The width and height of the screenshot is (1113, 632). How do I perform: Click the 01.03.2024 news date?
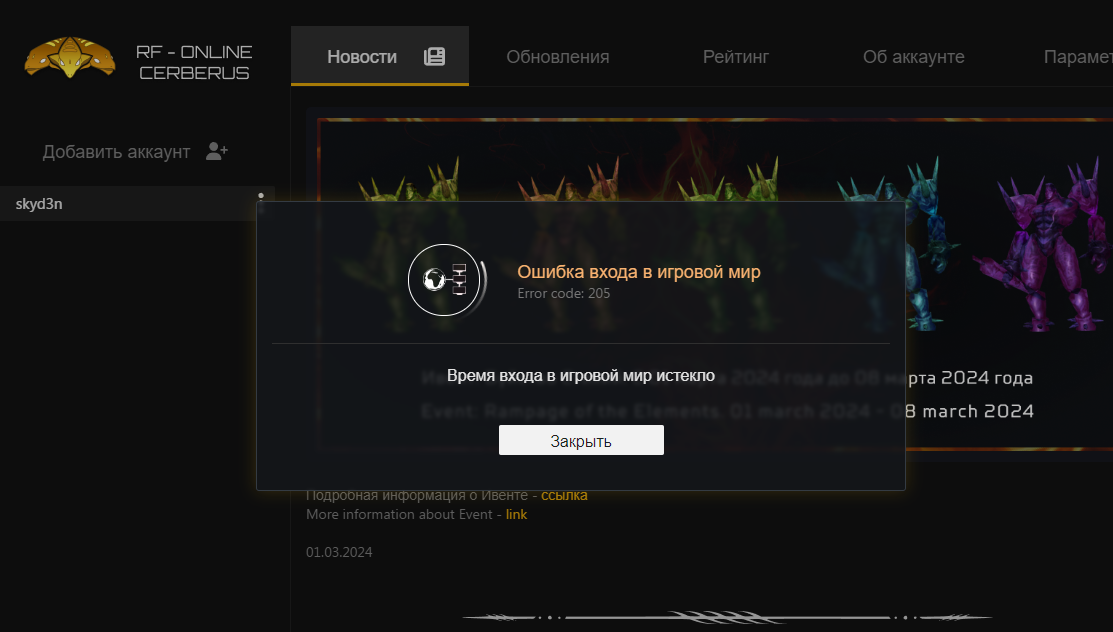[339, 552]
